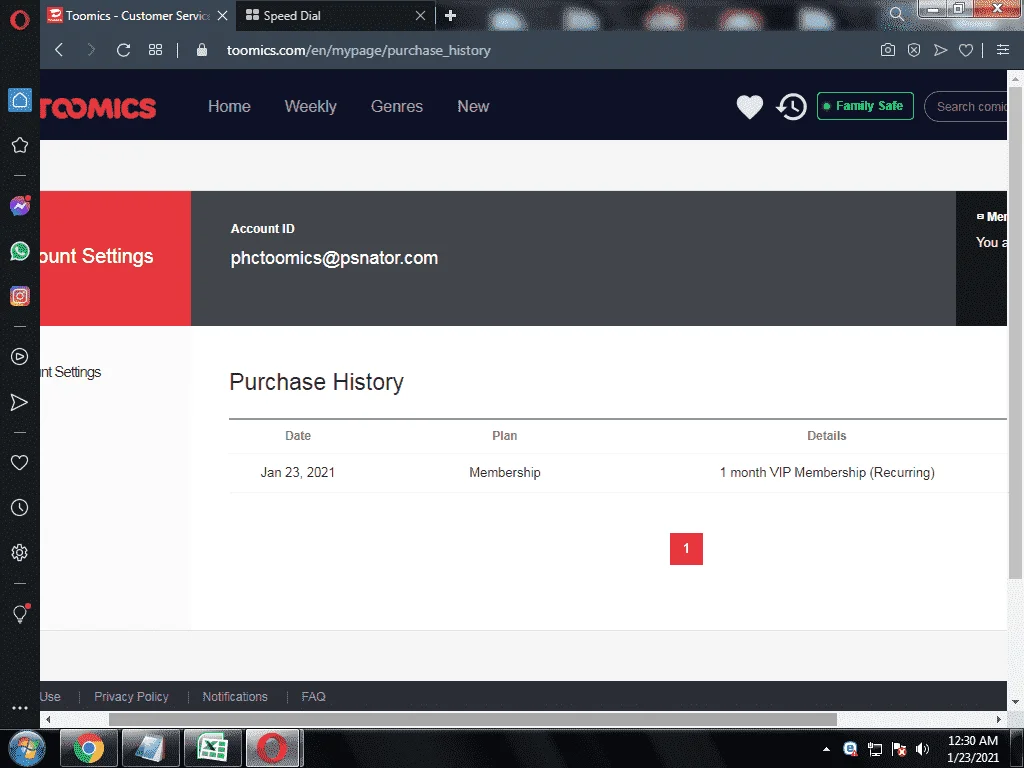Open the New comics menu item
Image resolution: width=1024 pixels, height=768 pixels.
[x=473, y=106]
